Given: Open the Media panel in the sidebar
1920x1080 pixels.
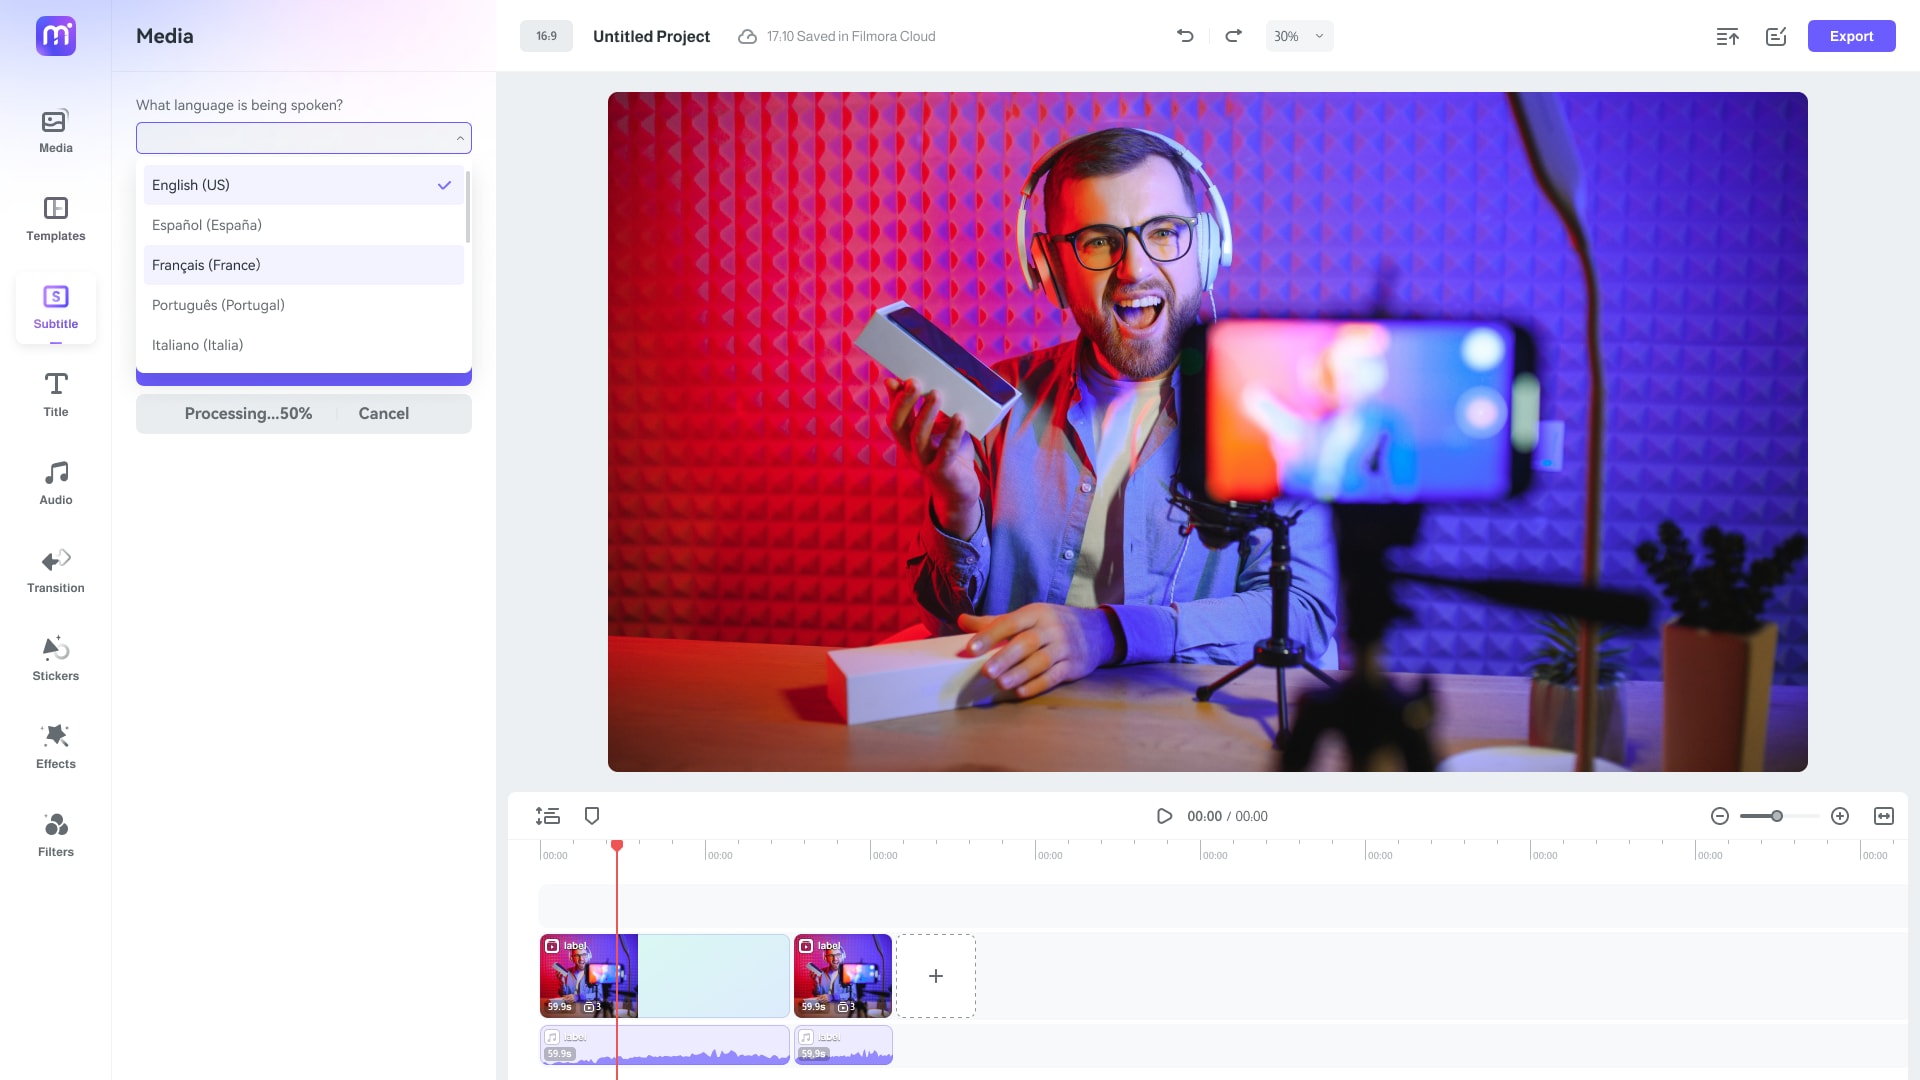Looking at the screenshot, I should coord(55,130).
